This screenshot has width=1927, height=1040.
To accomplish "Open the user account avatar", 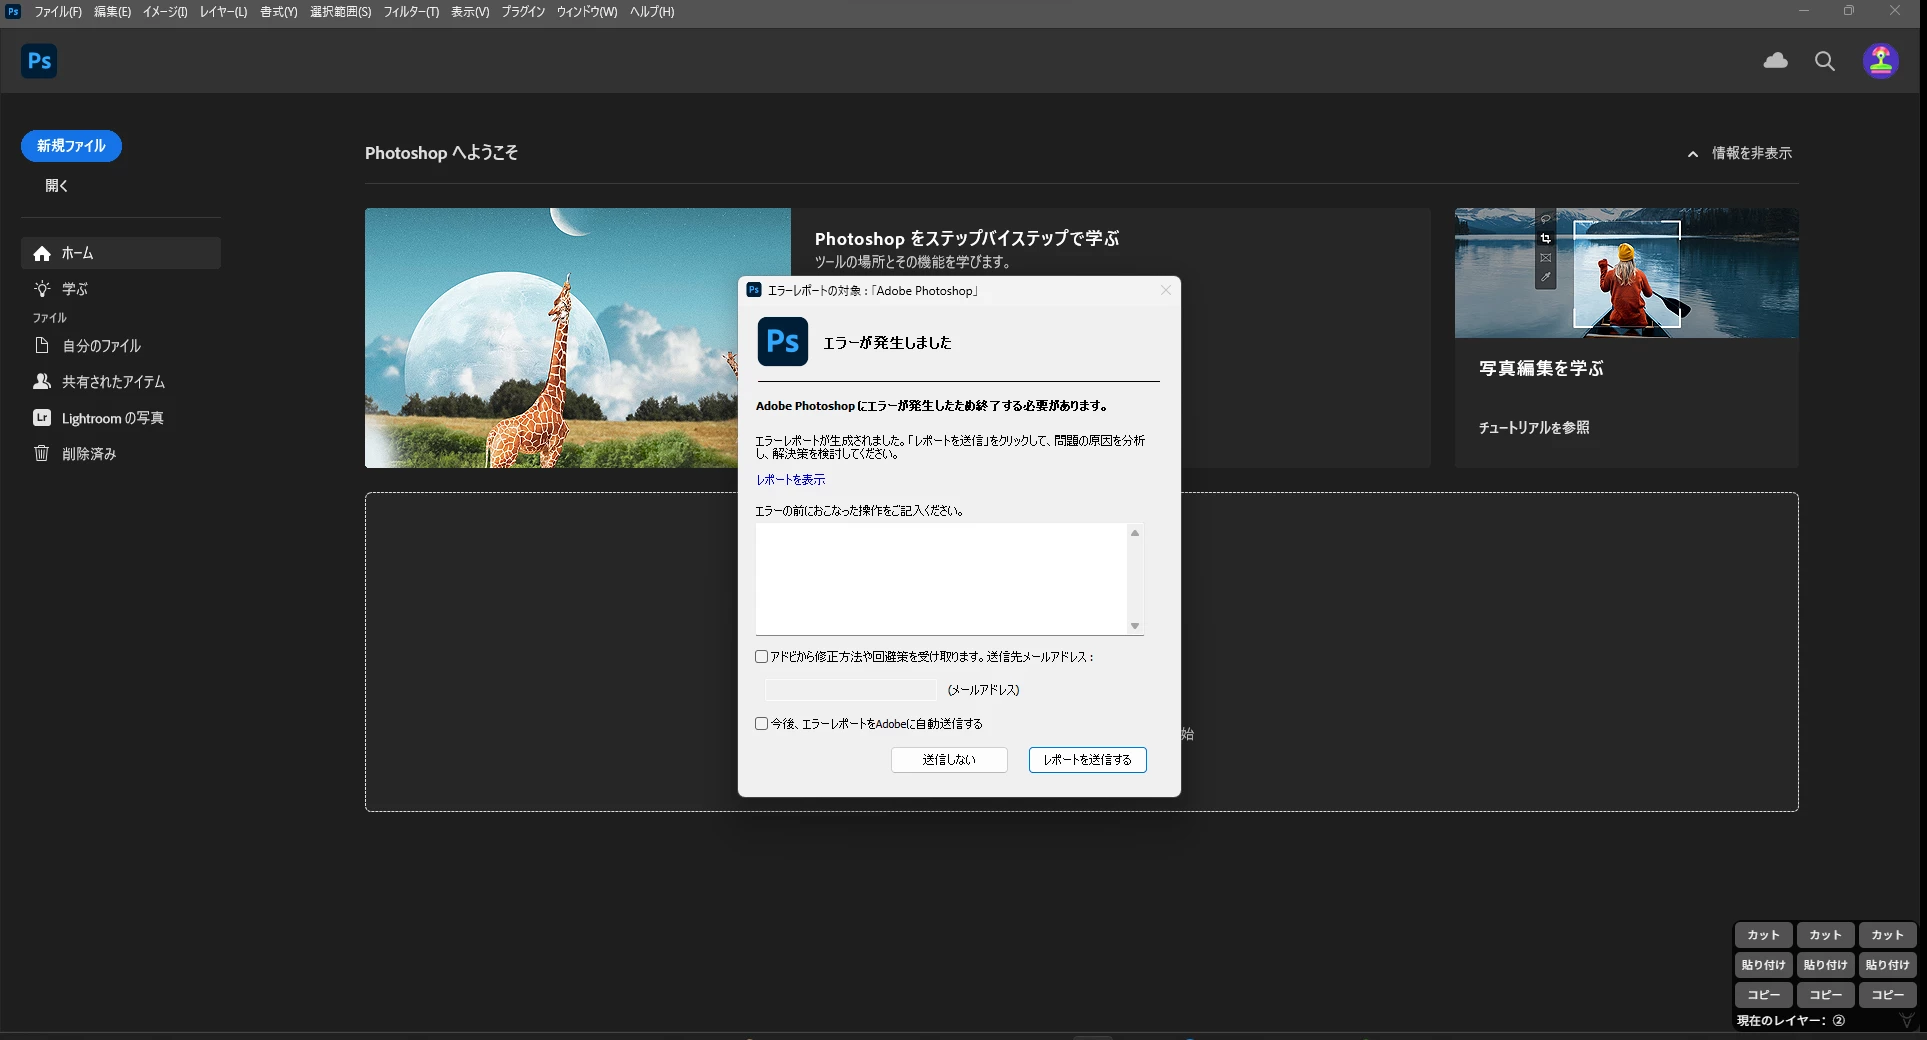I will [1881, 61].
